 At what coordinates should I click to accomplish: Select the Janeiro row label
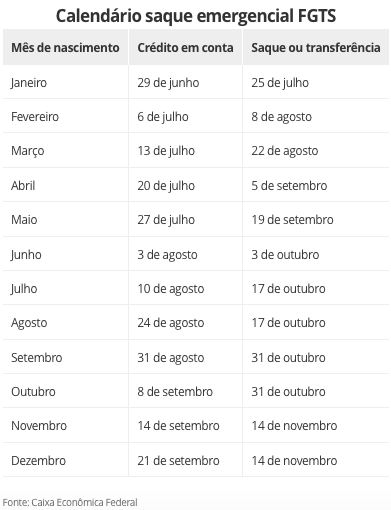[x=29, y=83]
